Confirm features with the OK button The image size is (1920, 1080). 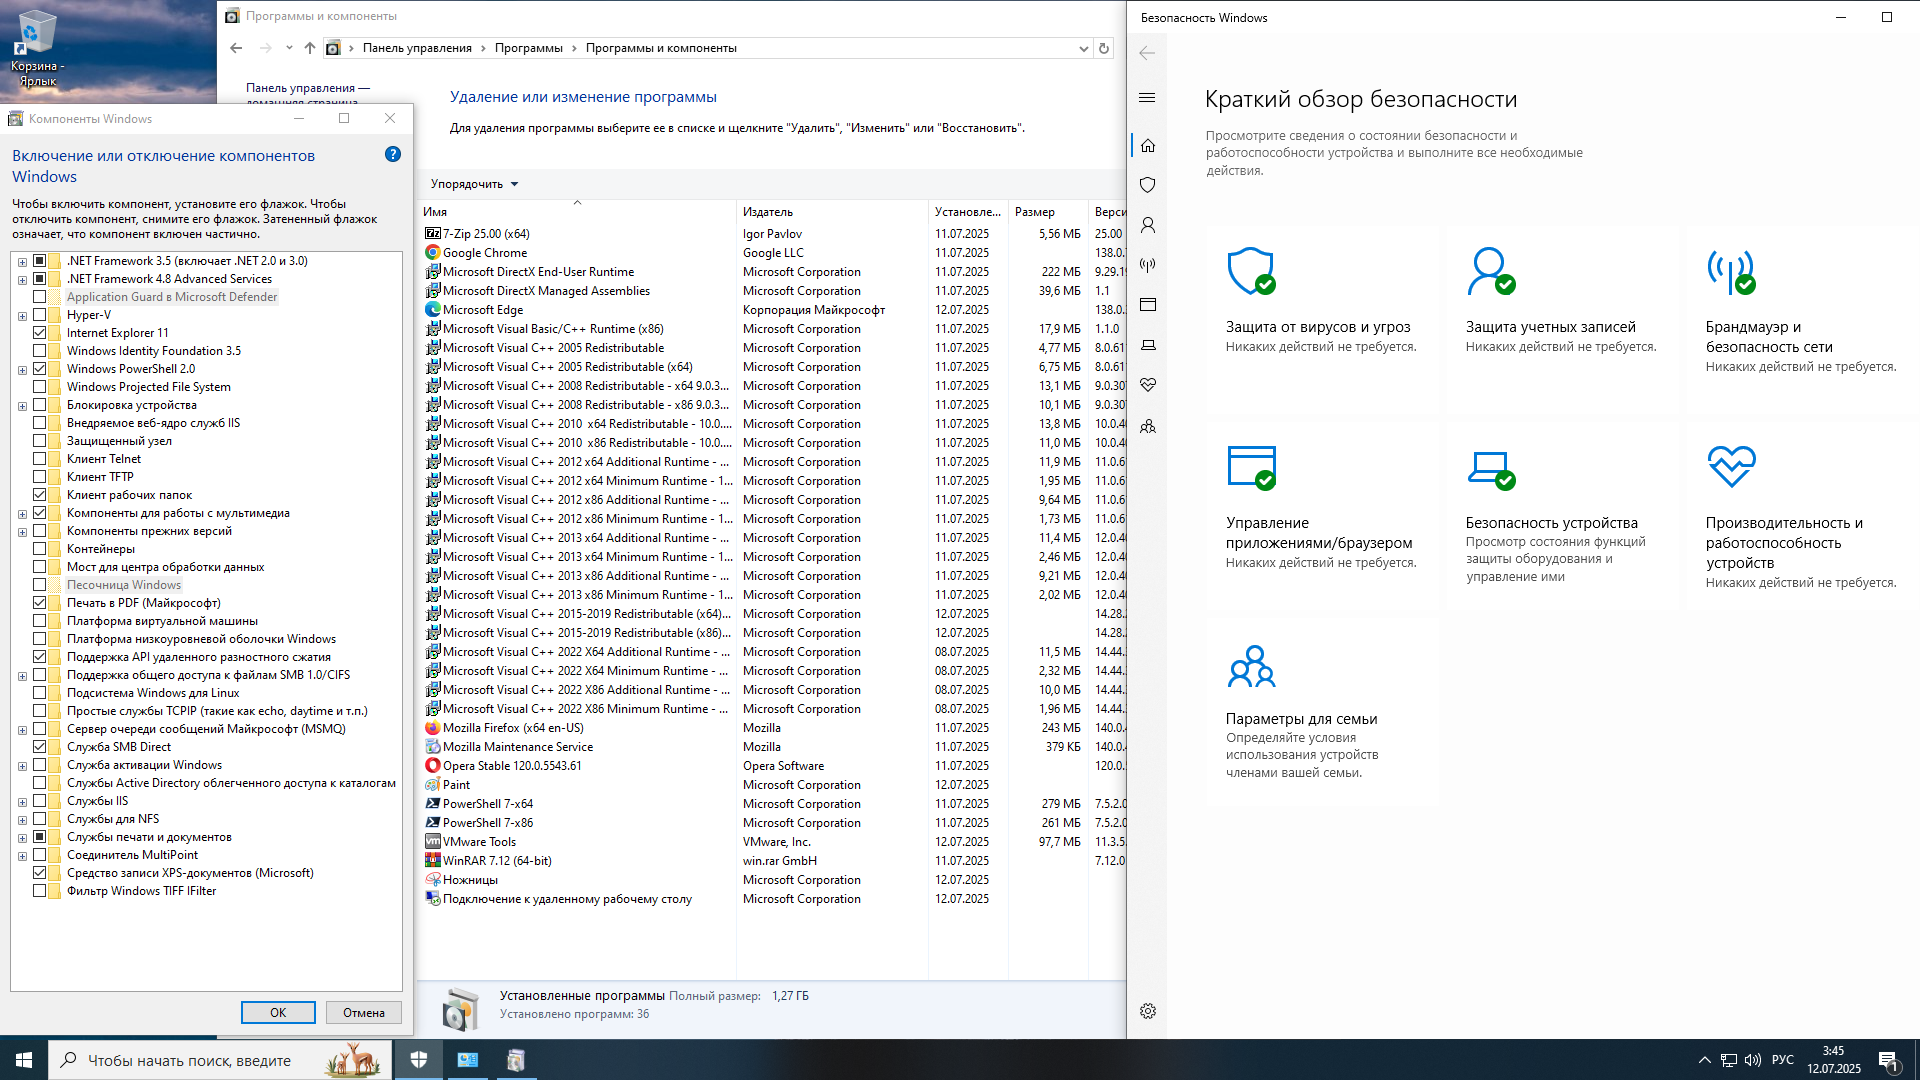[x=278, y=1012]
